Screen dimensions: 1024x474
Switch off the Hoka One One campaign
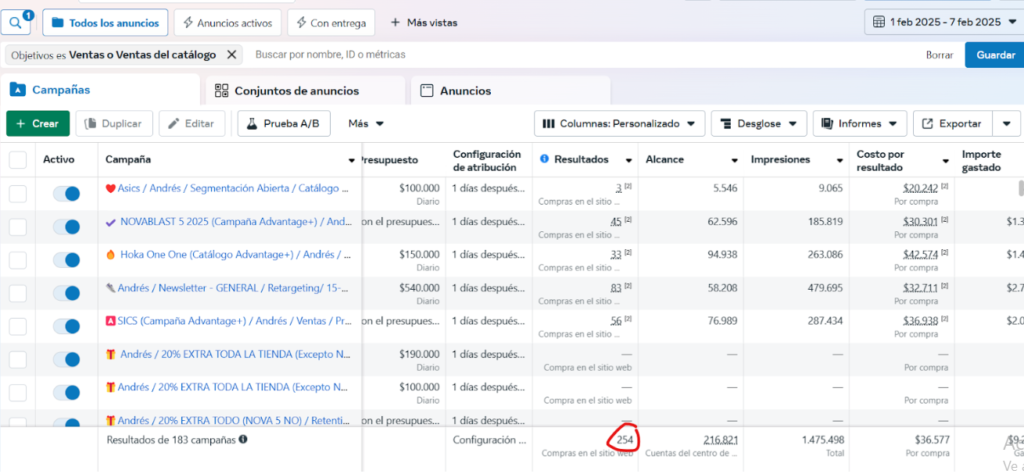67,260
